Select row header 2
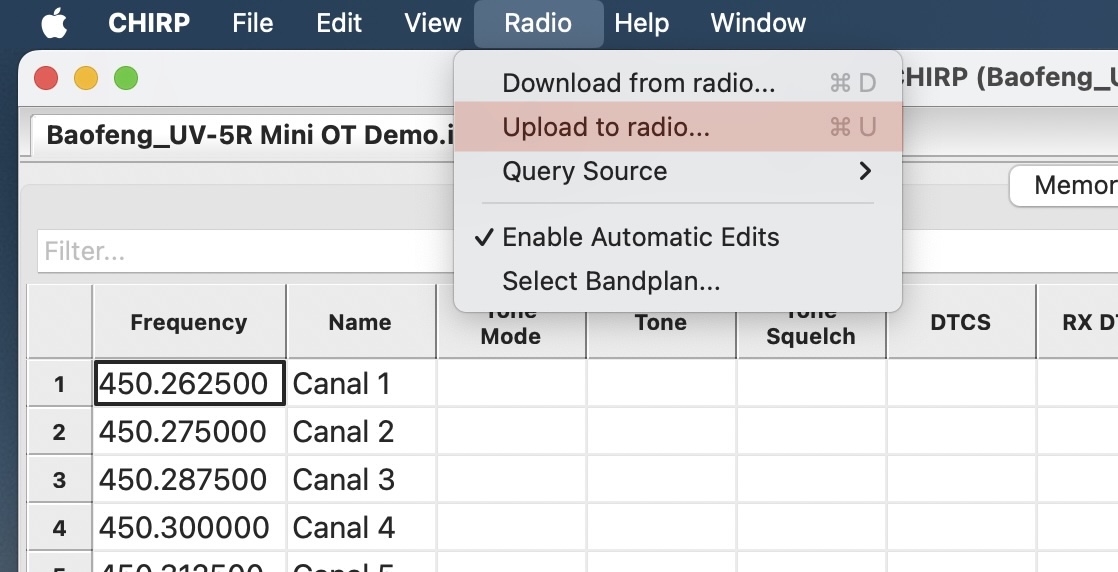This screenshot has height=572, width=1118. click(x=59, y=431)
